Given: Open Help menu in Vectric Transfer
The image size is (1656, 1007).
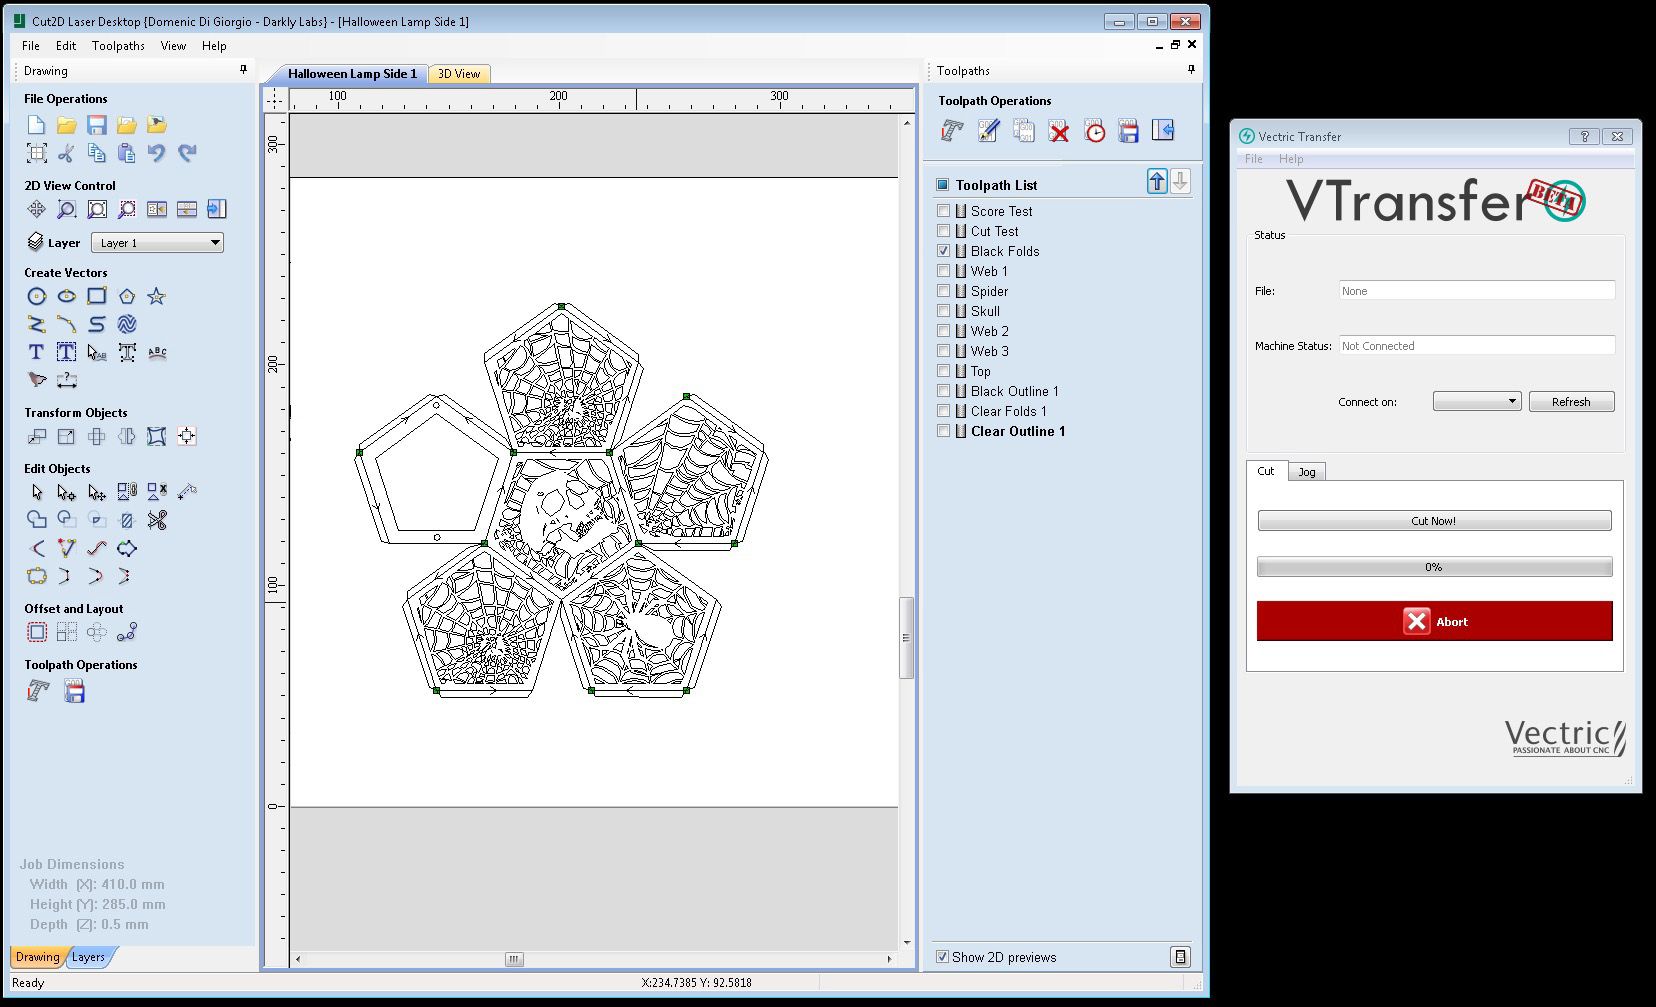Looking at the screenshot, I should click(x=1290, y=159).
